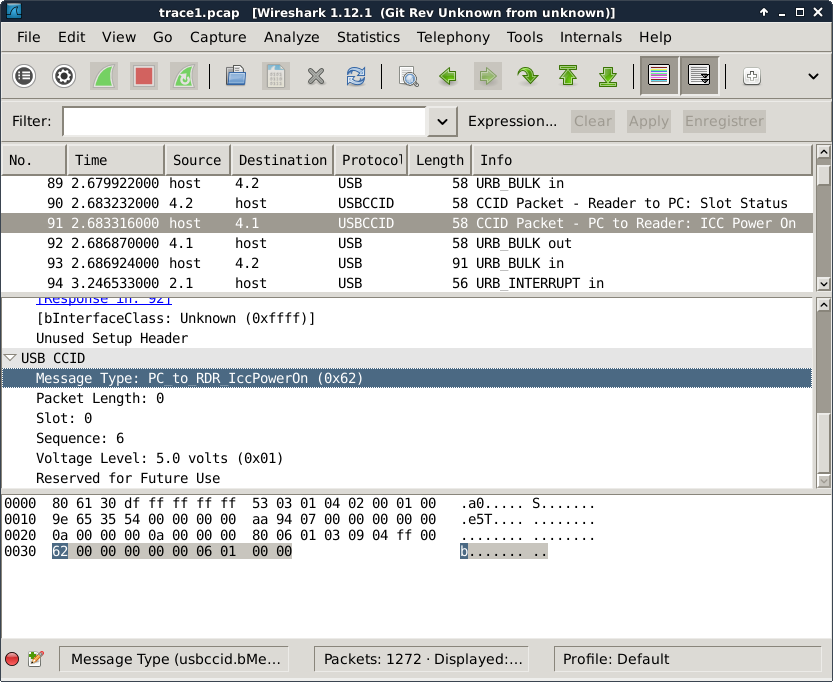Open capture options gear icon
Viewport: 833px width, 682px height.
pos(64,76)
